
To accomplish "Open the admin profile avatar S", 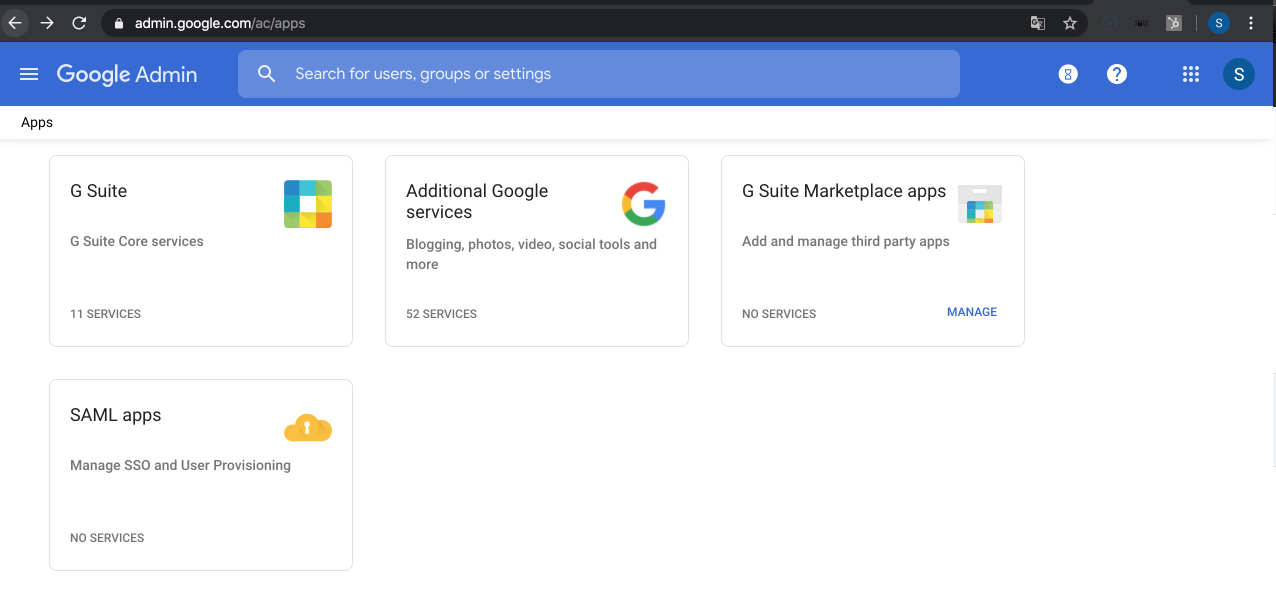I will pyautogui.click(x=1239, y=74).
